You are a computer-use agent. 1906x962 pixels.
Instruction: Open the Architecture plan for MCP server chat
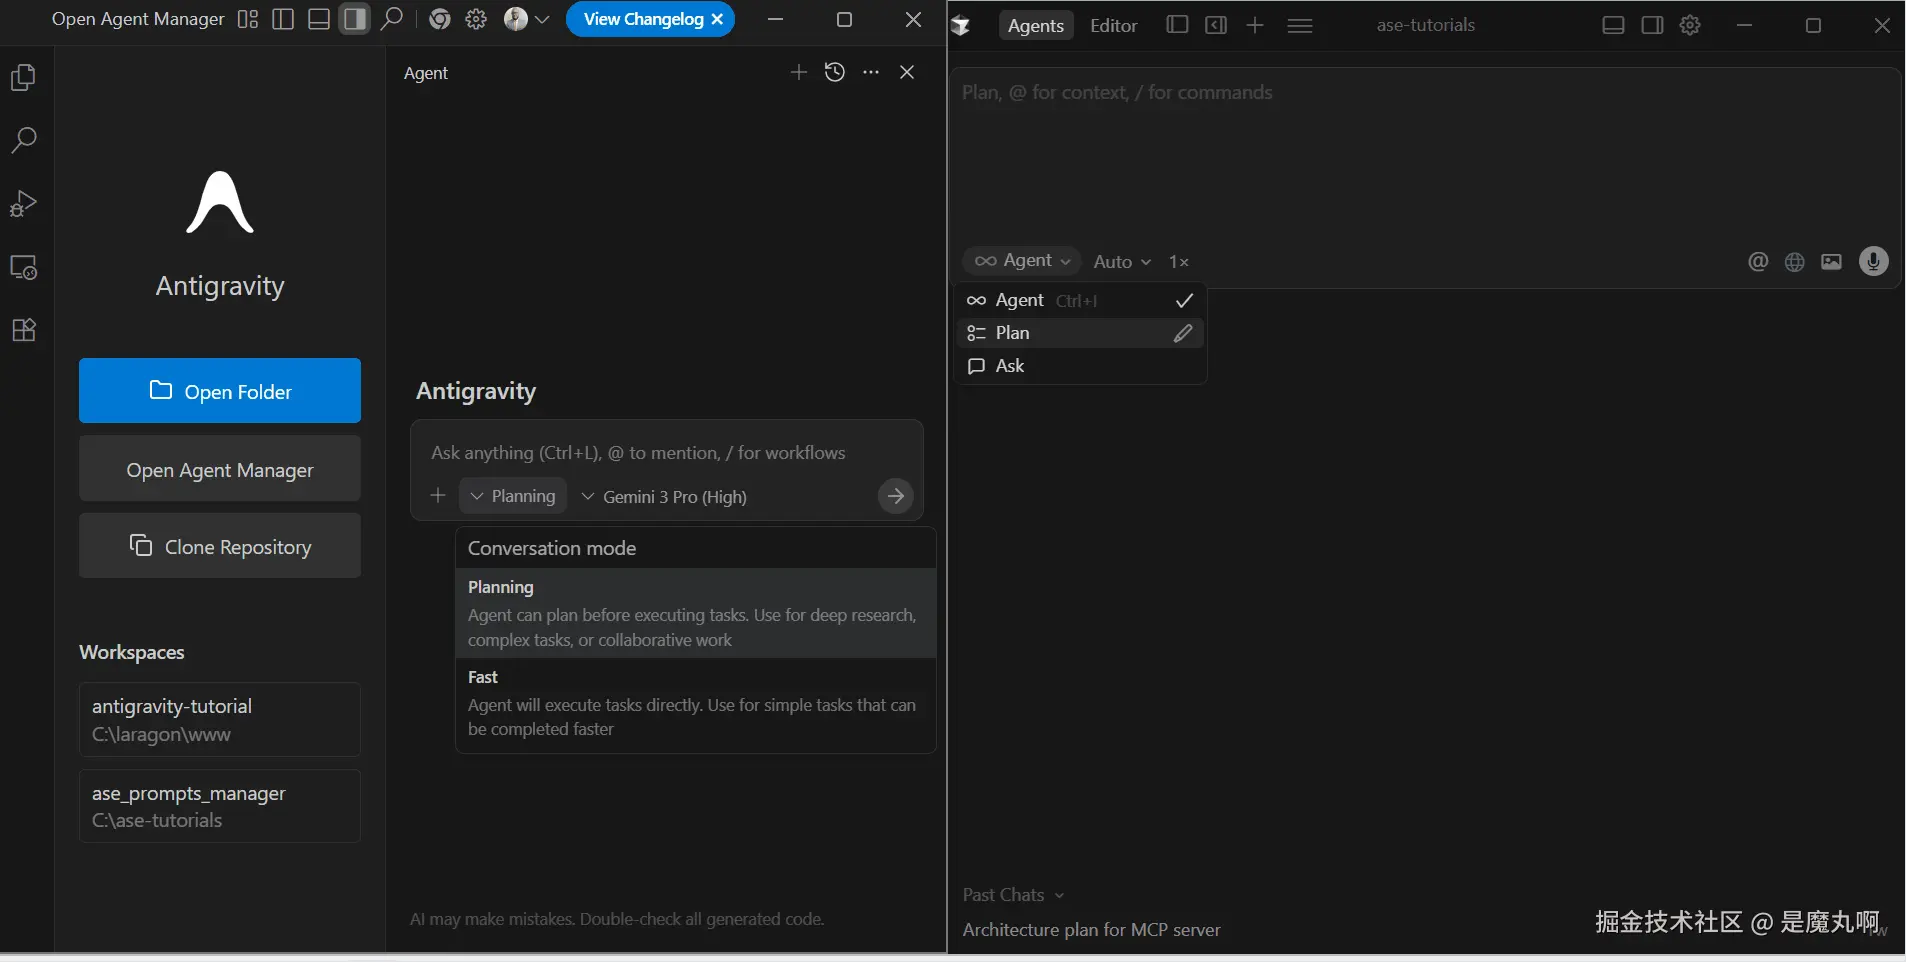coord(1091,930)
